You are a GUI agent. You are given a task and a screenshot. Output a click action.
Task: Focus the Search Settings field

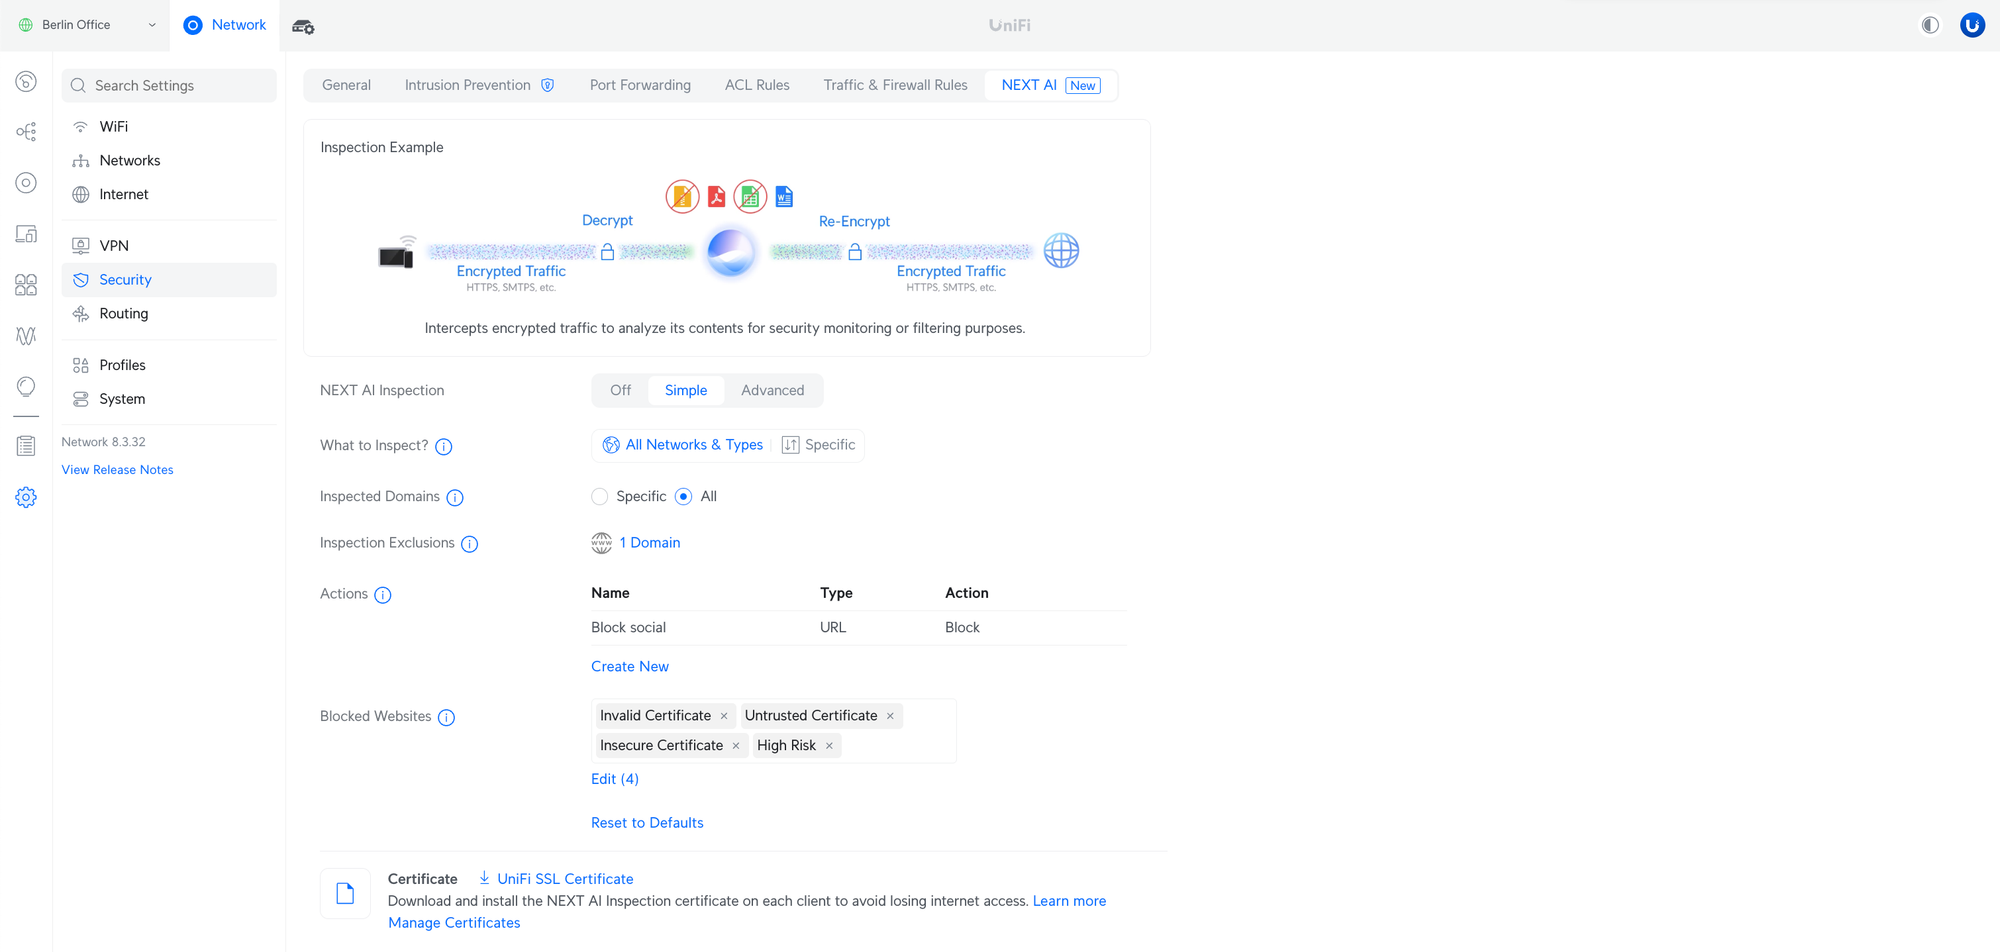[x=170, y=86]
